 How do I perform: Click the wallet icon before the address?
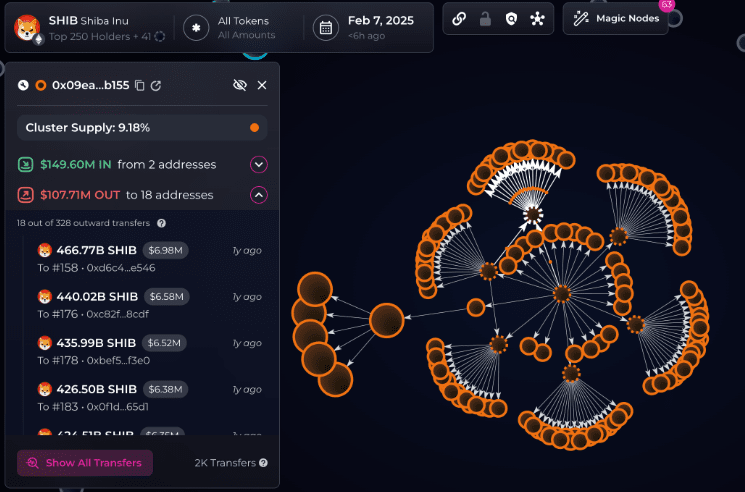(x=23, y=85)
